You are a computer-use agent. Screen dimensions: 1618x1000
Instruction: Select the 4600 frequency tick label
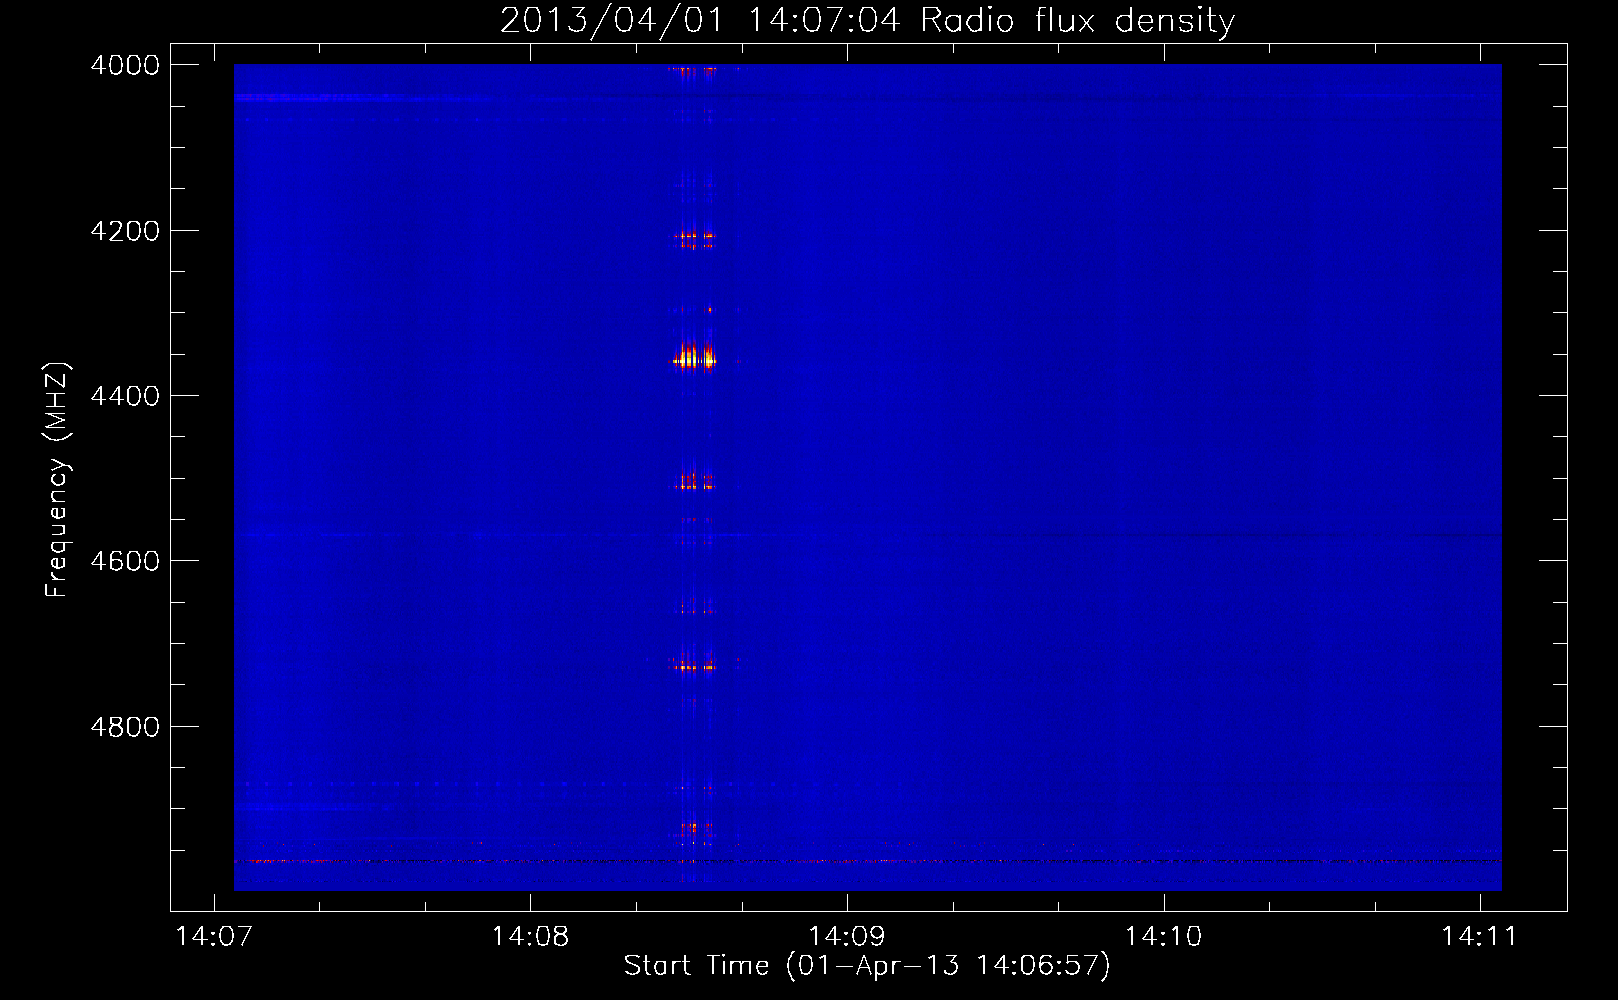coord(125,561)
